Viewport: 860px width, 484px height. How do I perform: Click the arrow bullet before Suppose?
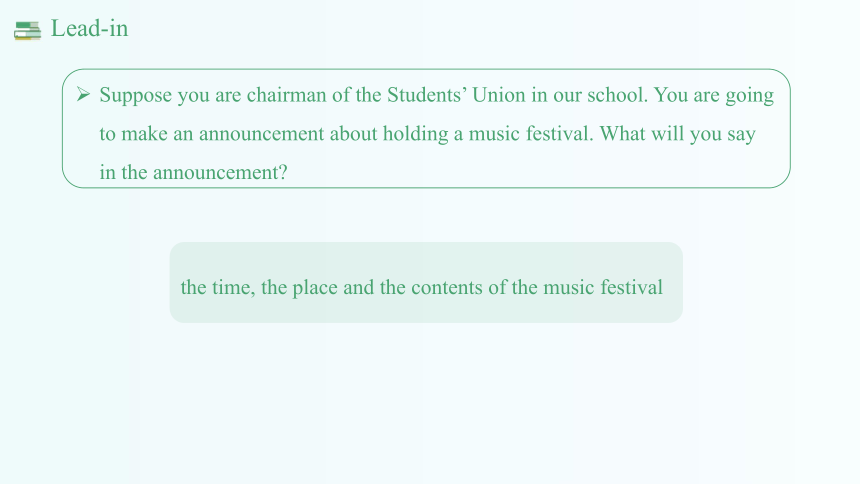pyautogui.click(x=83, y=94)
